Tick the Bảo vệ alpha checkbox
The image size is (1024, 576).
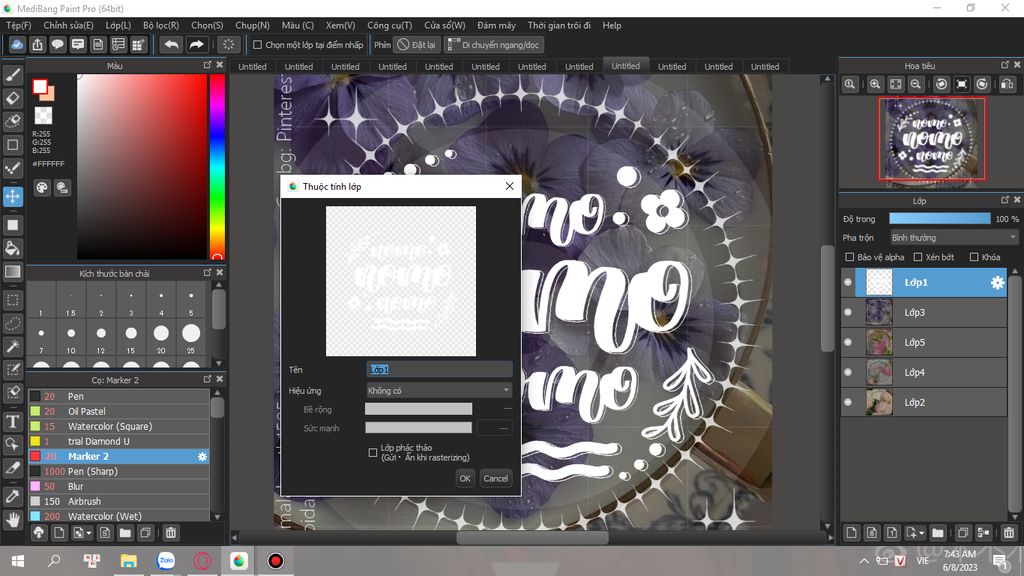click(849, 257)
